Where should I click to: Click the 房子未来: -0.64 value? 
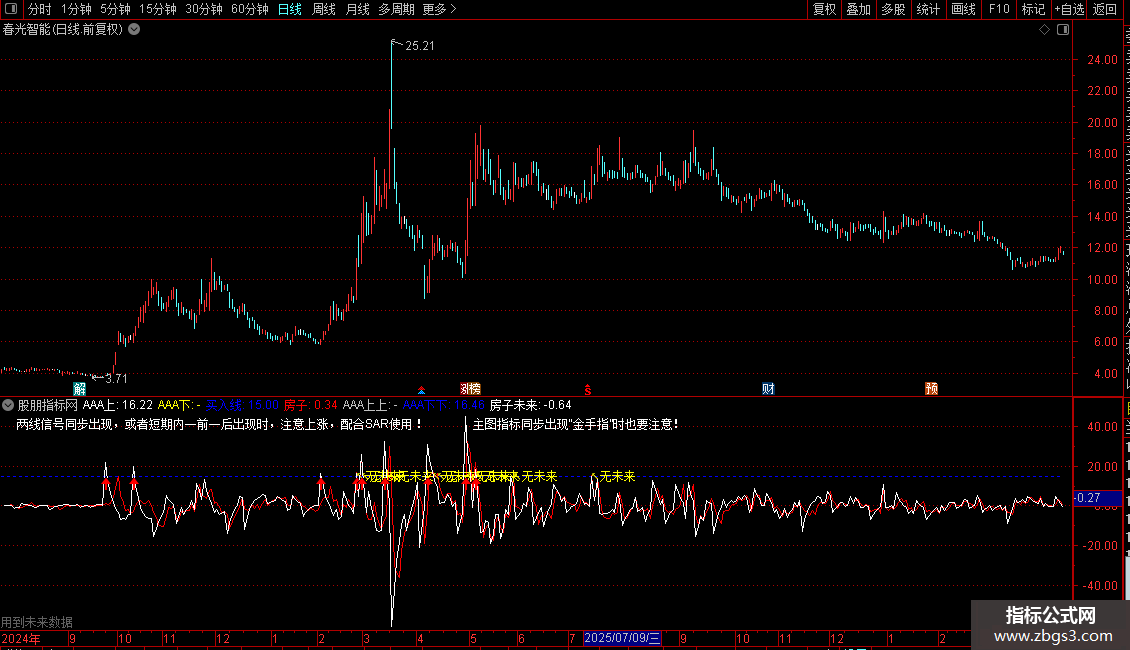530,406
